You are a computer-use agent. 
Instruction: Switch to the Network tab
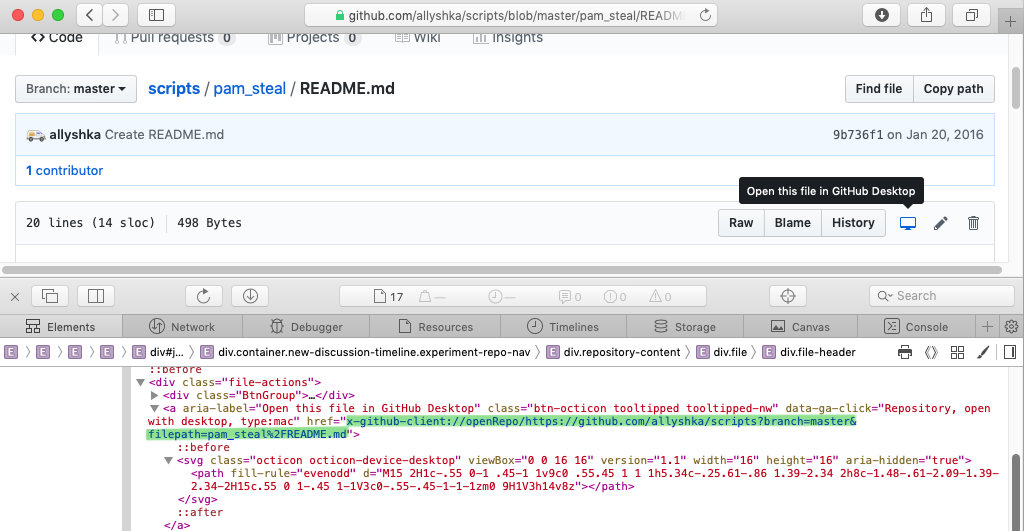181,327
